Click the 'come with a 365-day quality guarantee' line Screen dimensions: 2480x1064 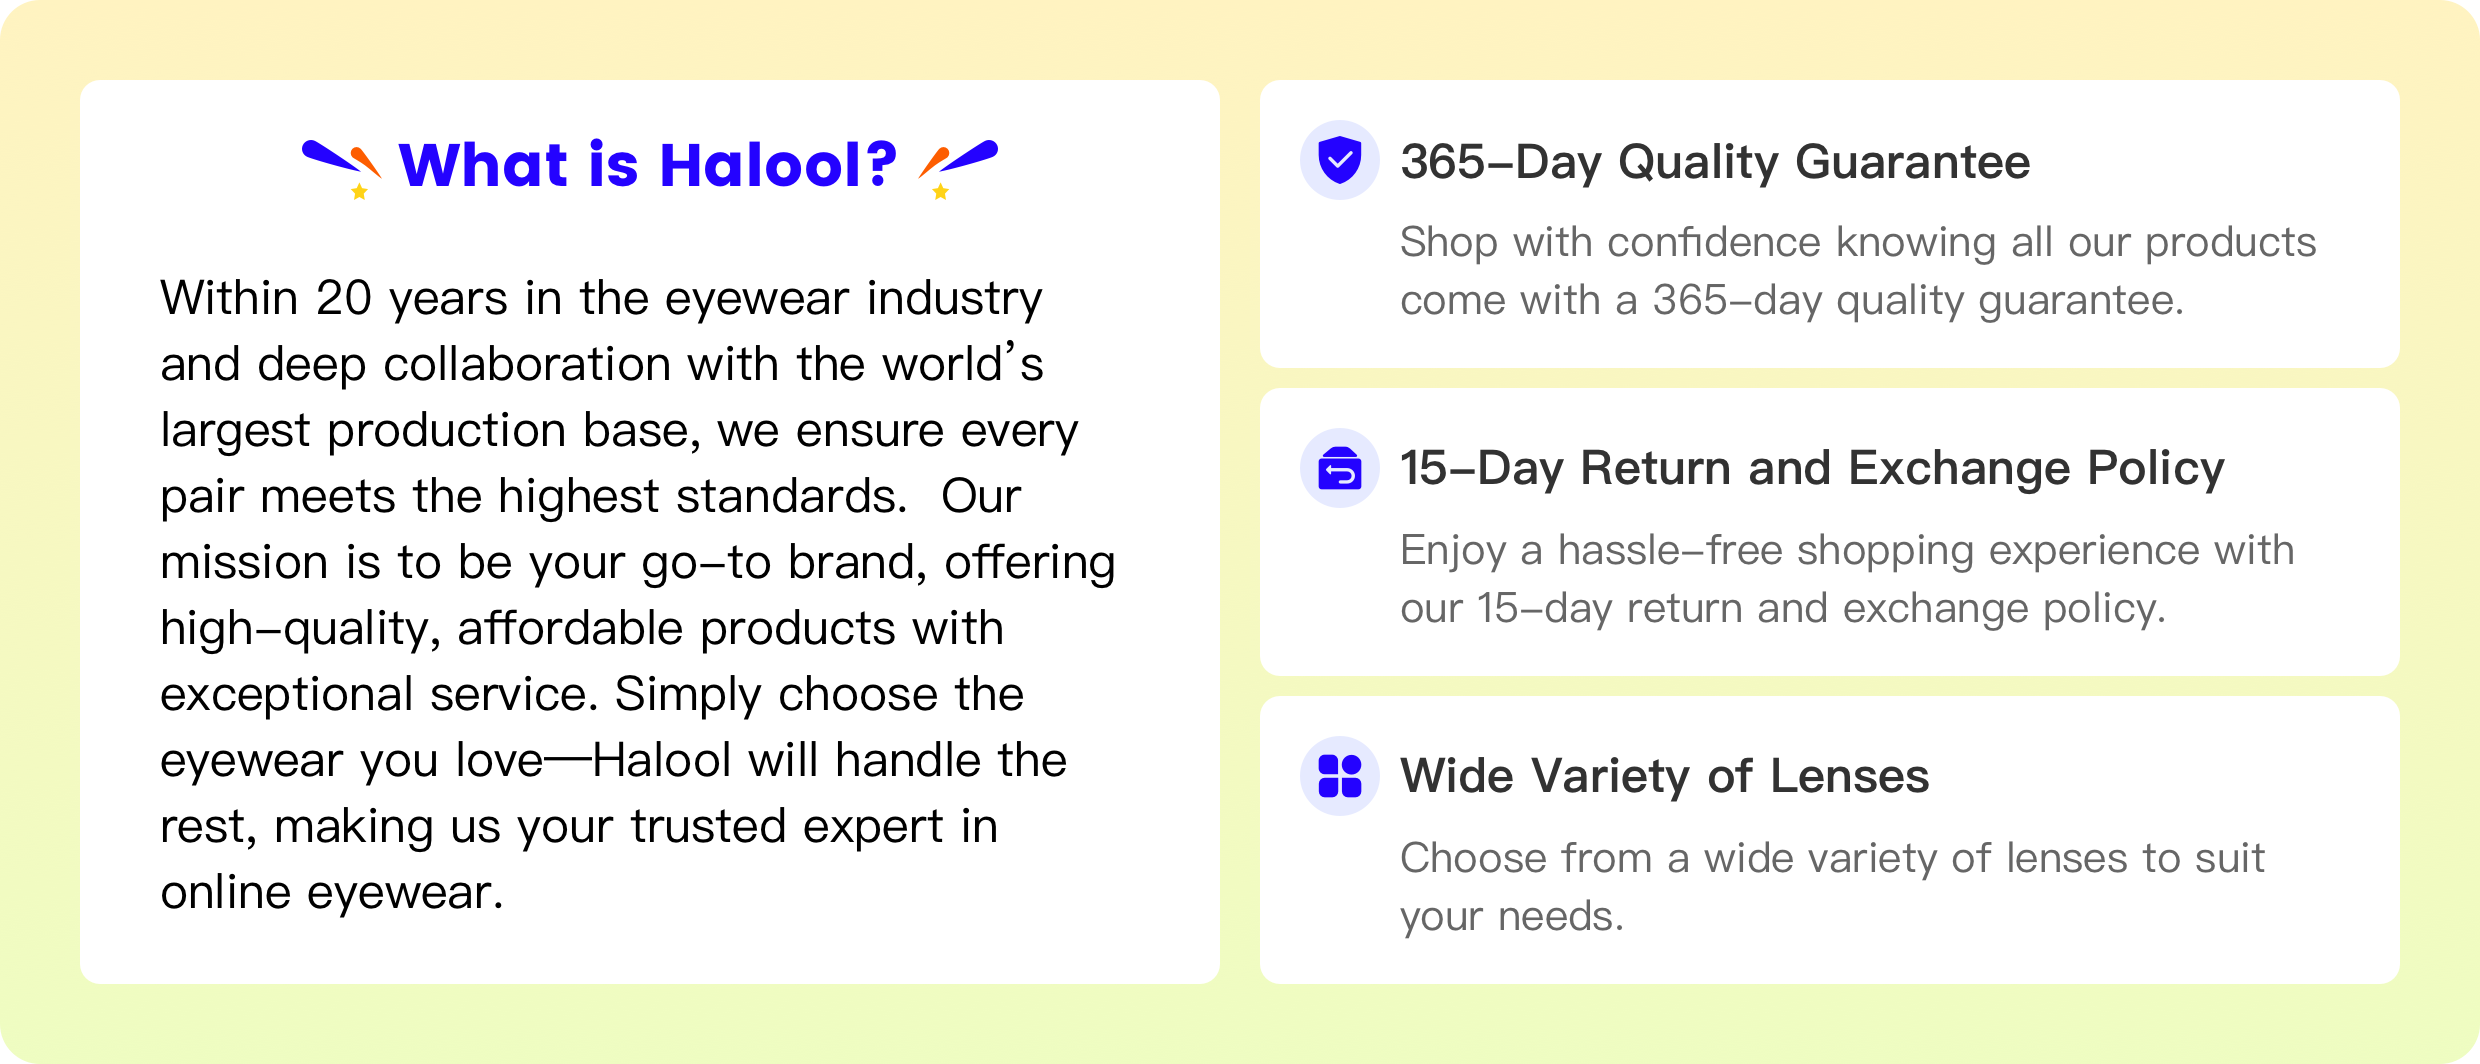(x=1792, y=300)
